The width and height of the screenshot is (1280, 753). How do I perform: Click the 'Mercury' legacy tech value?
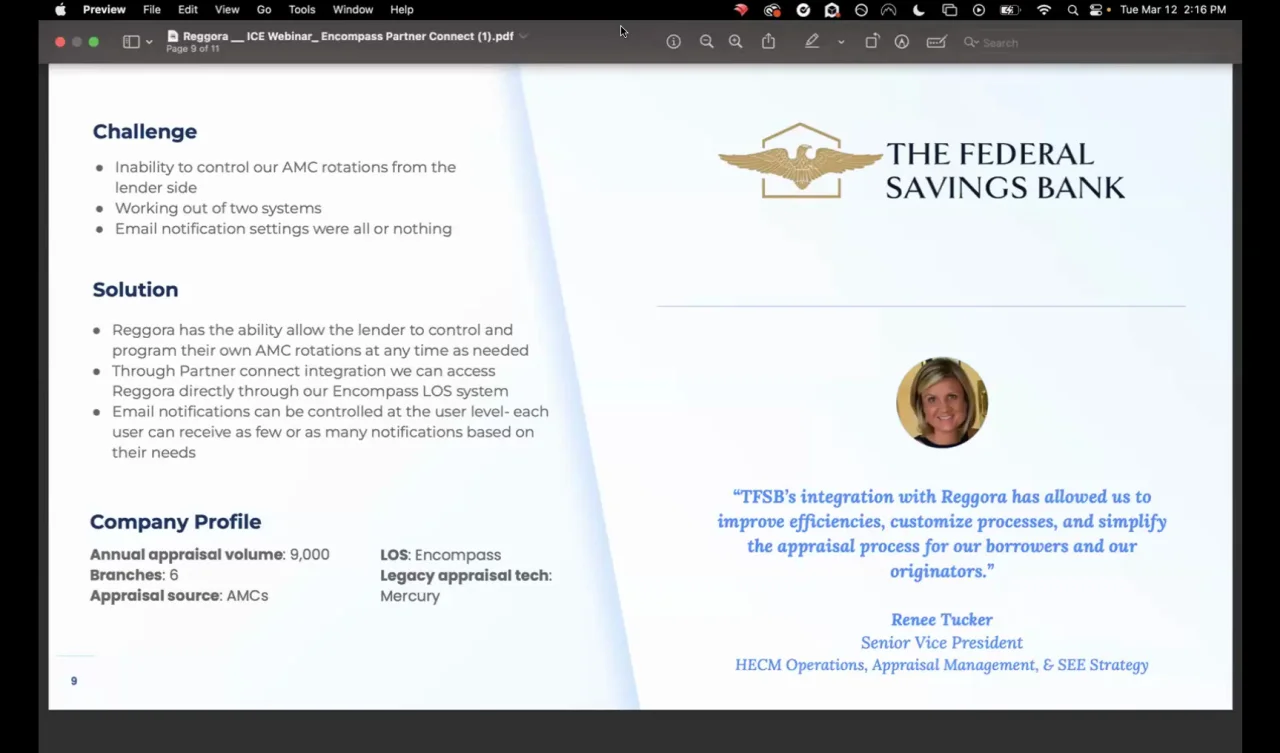pyautogui.click(x=410, y=595)
